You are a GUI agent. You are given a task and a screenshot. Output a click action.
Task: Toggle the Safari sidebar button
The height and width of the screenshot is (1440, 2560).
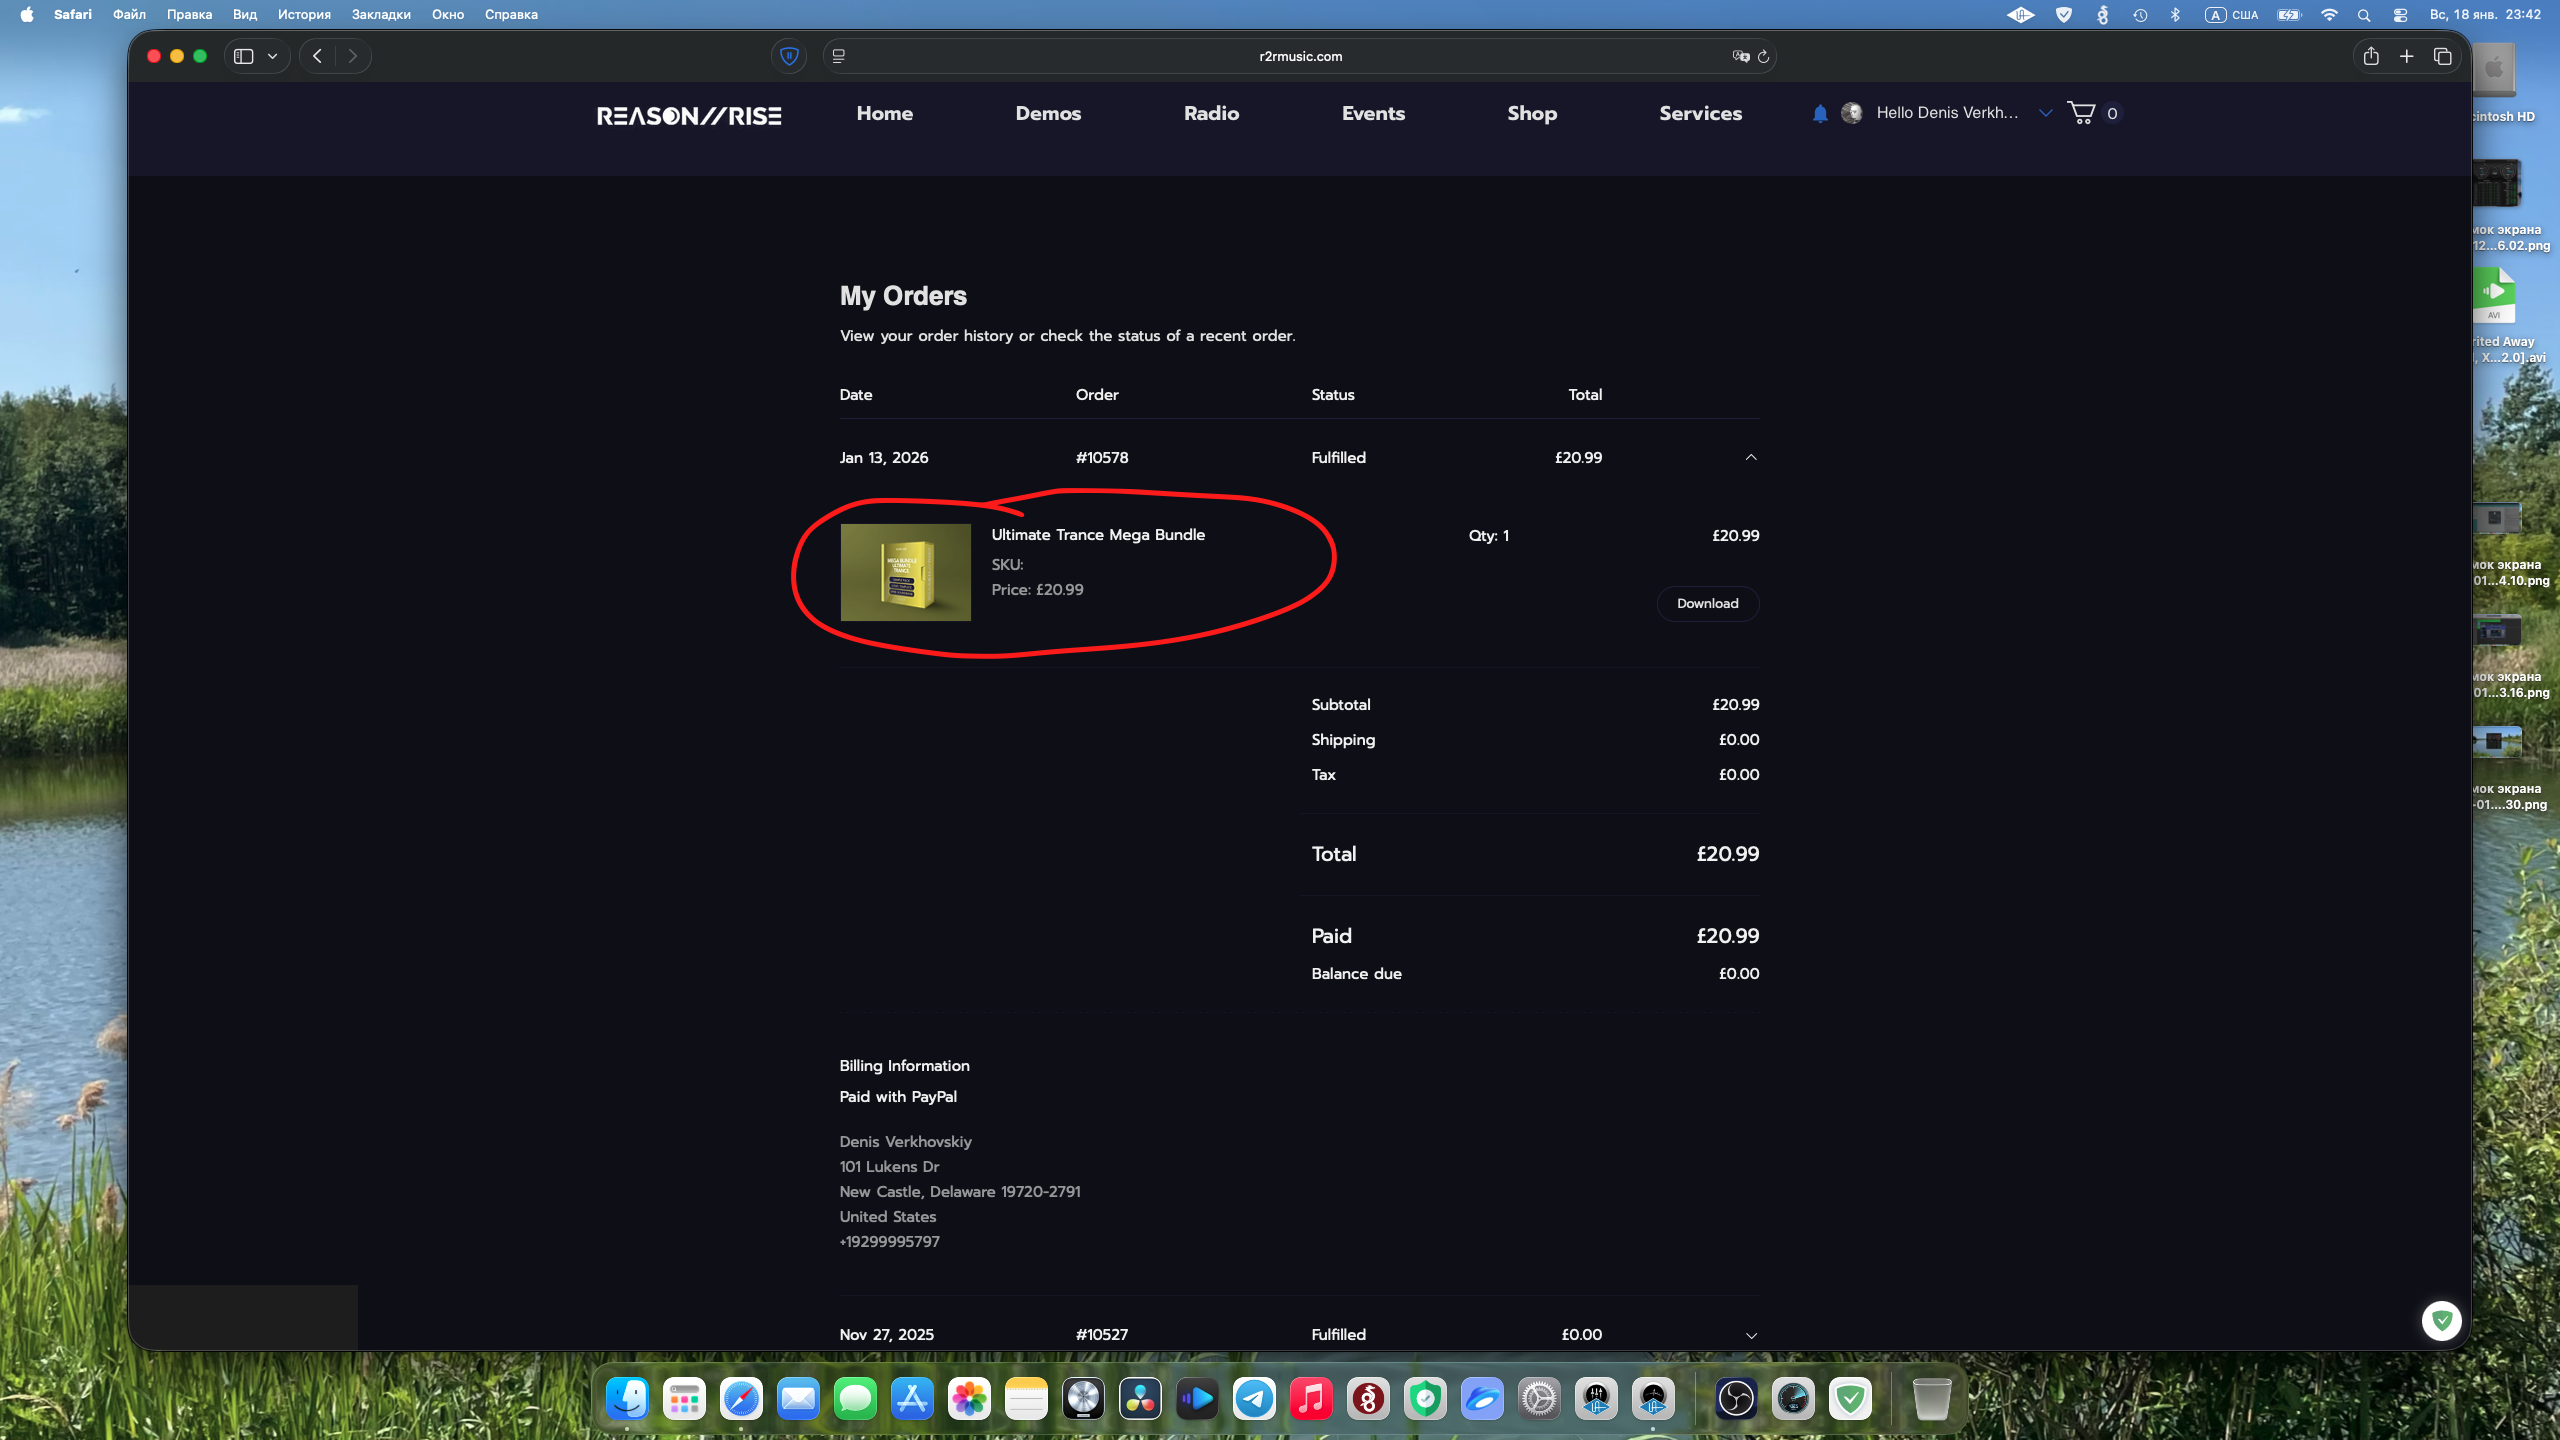243,57
